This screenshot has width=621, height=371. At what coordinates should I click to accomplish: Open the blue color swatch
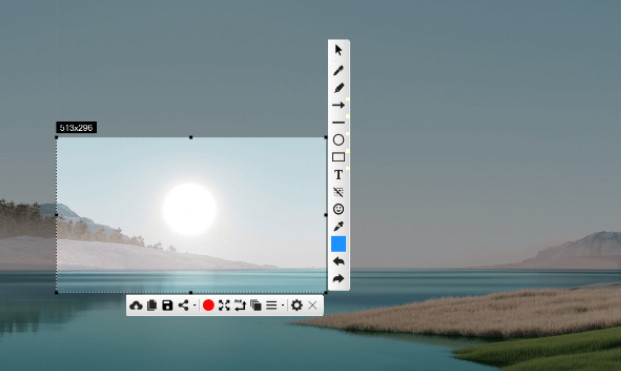pos(338,244)
